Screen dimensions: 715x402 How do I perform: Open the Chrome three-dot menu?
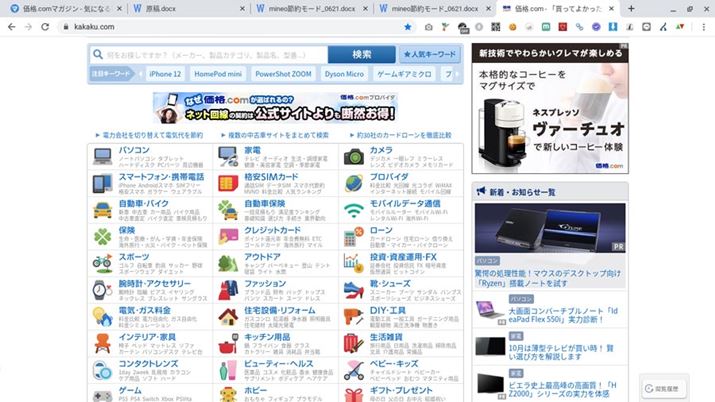[704, 27]
